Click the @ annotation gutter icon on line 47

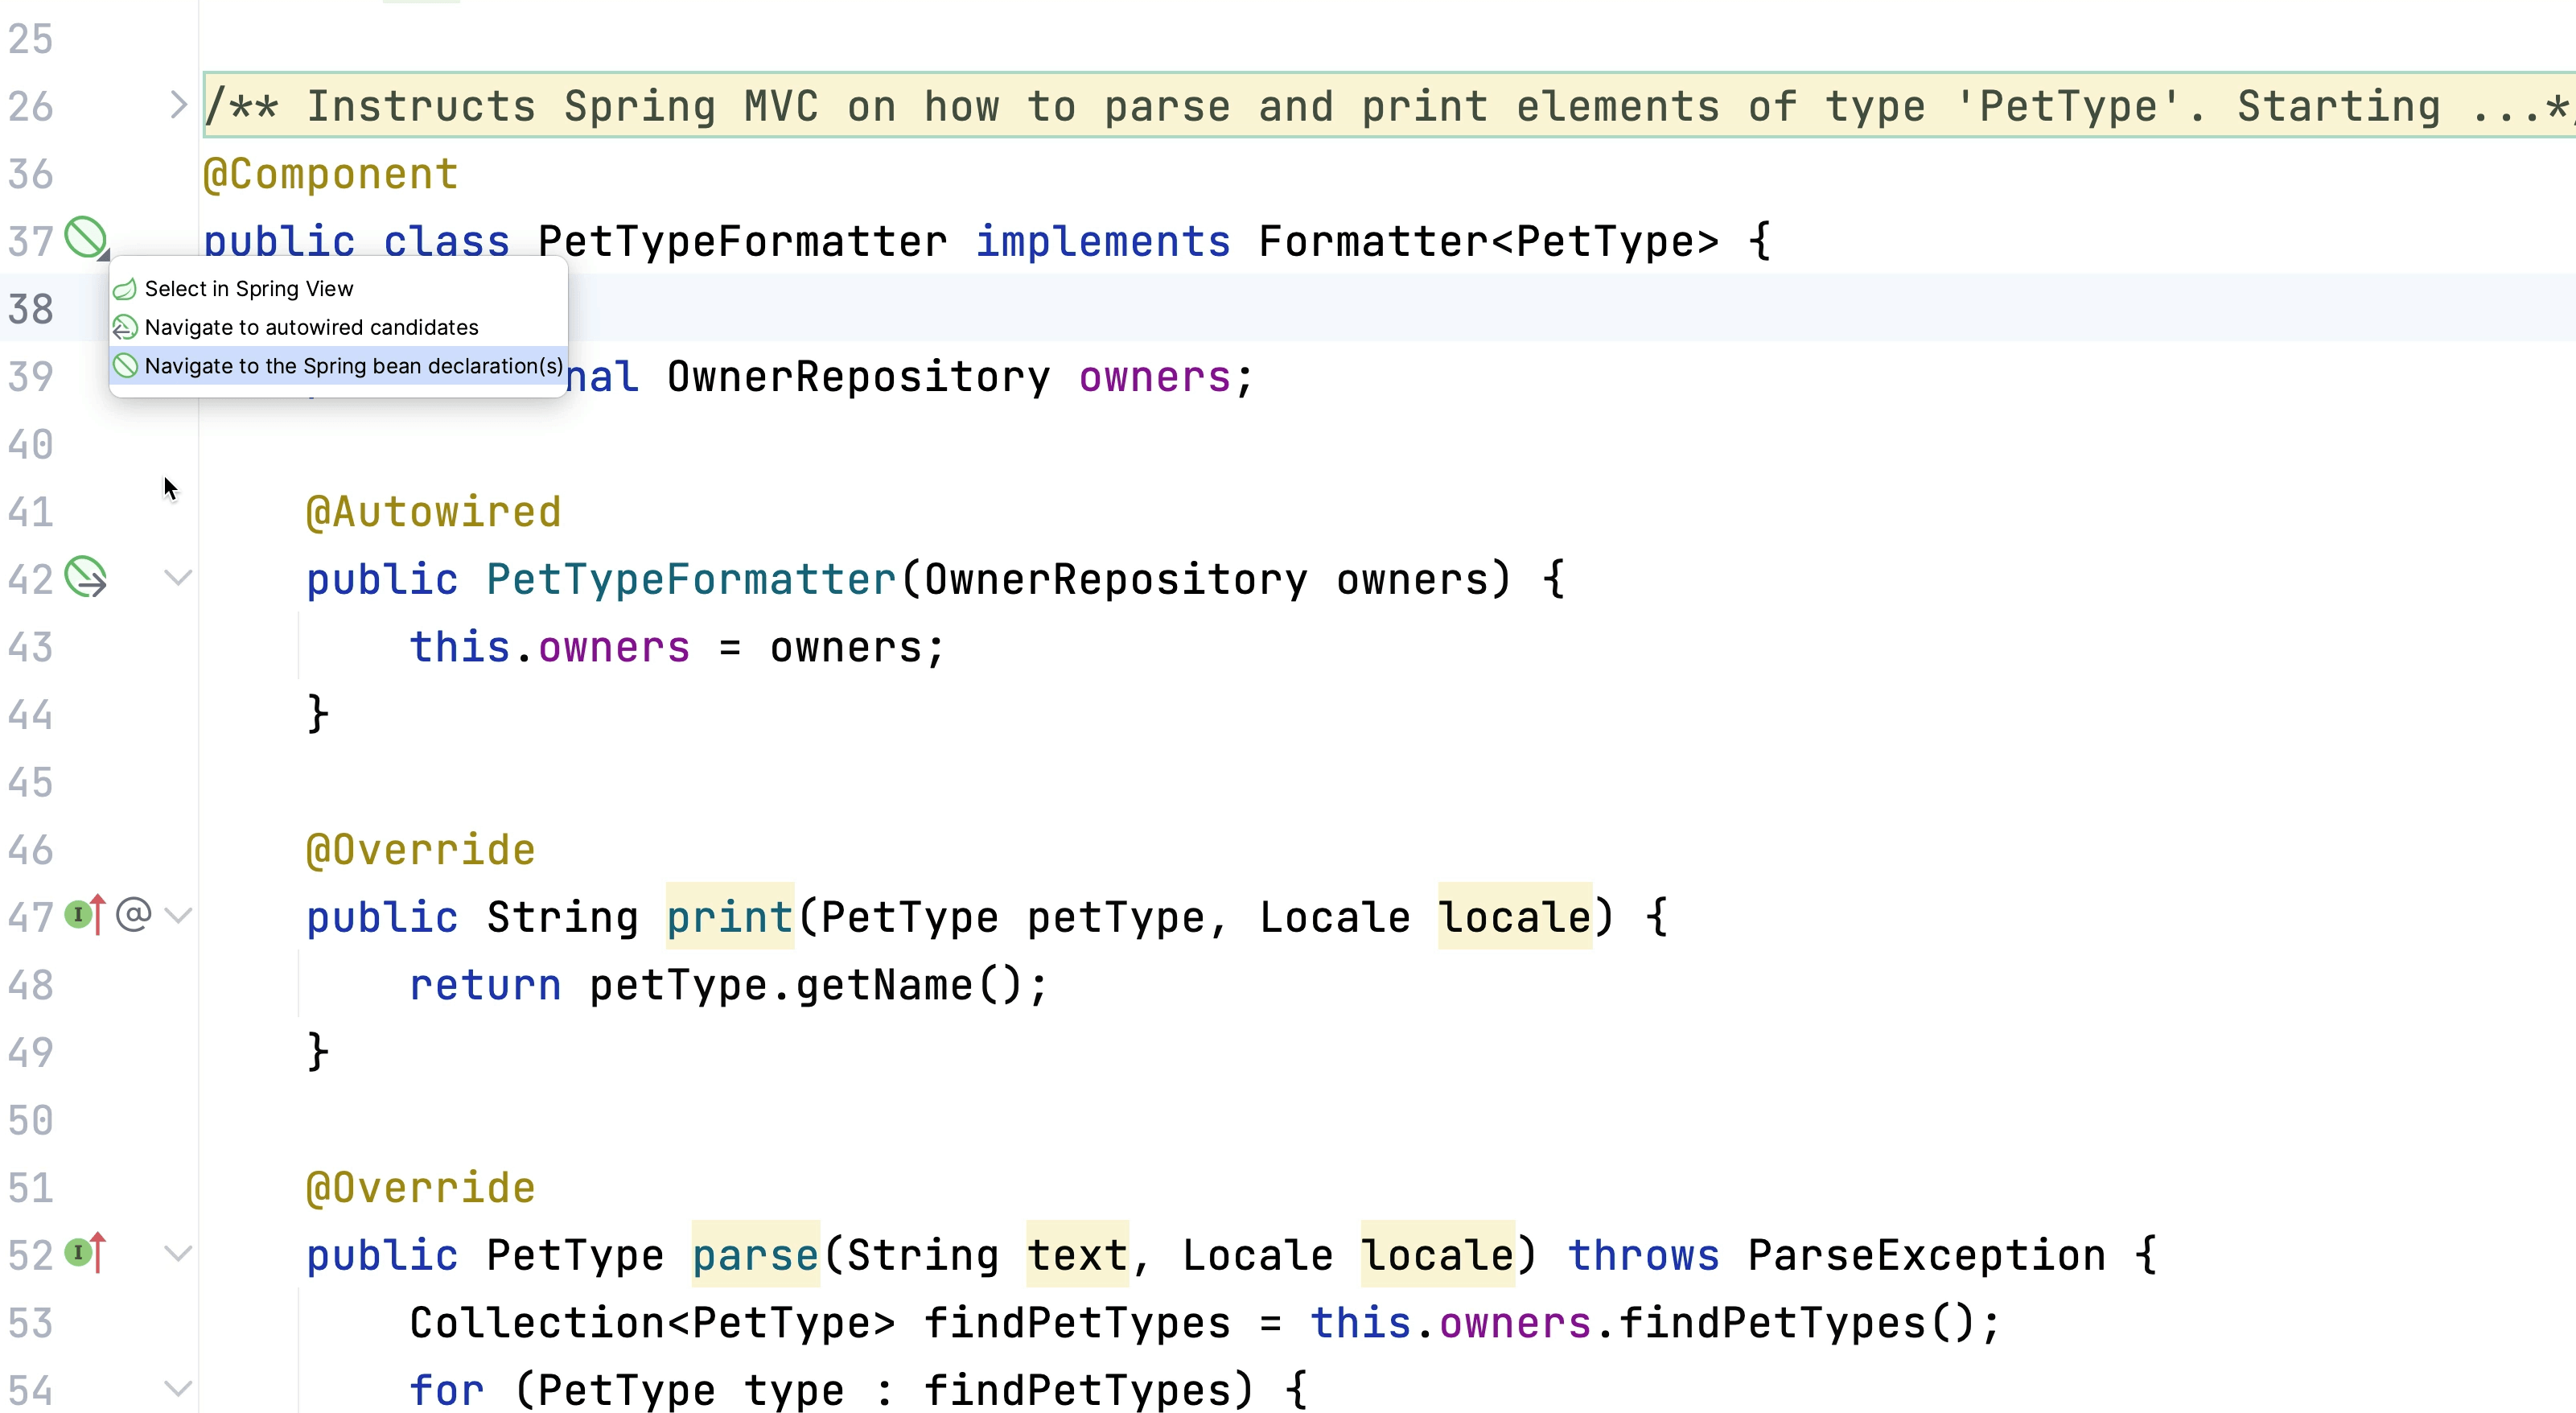click(133, 915)
